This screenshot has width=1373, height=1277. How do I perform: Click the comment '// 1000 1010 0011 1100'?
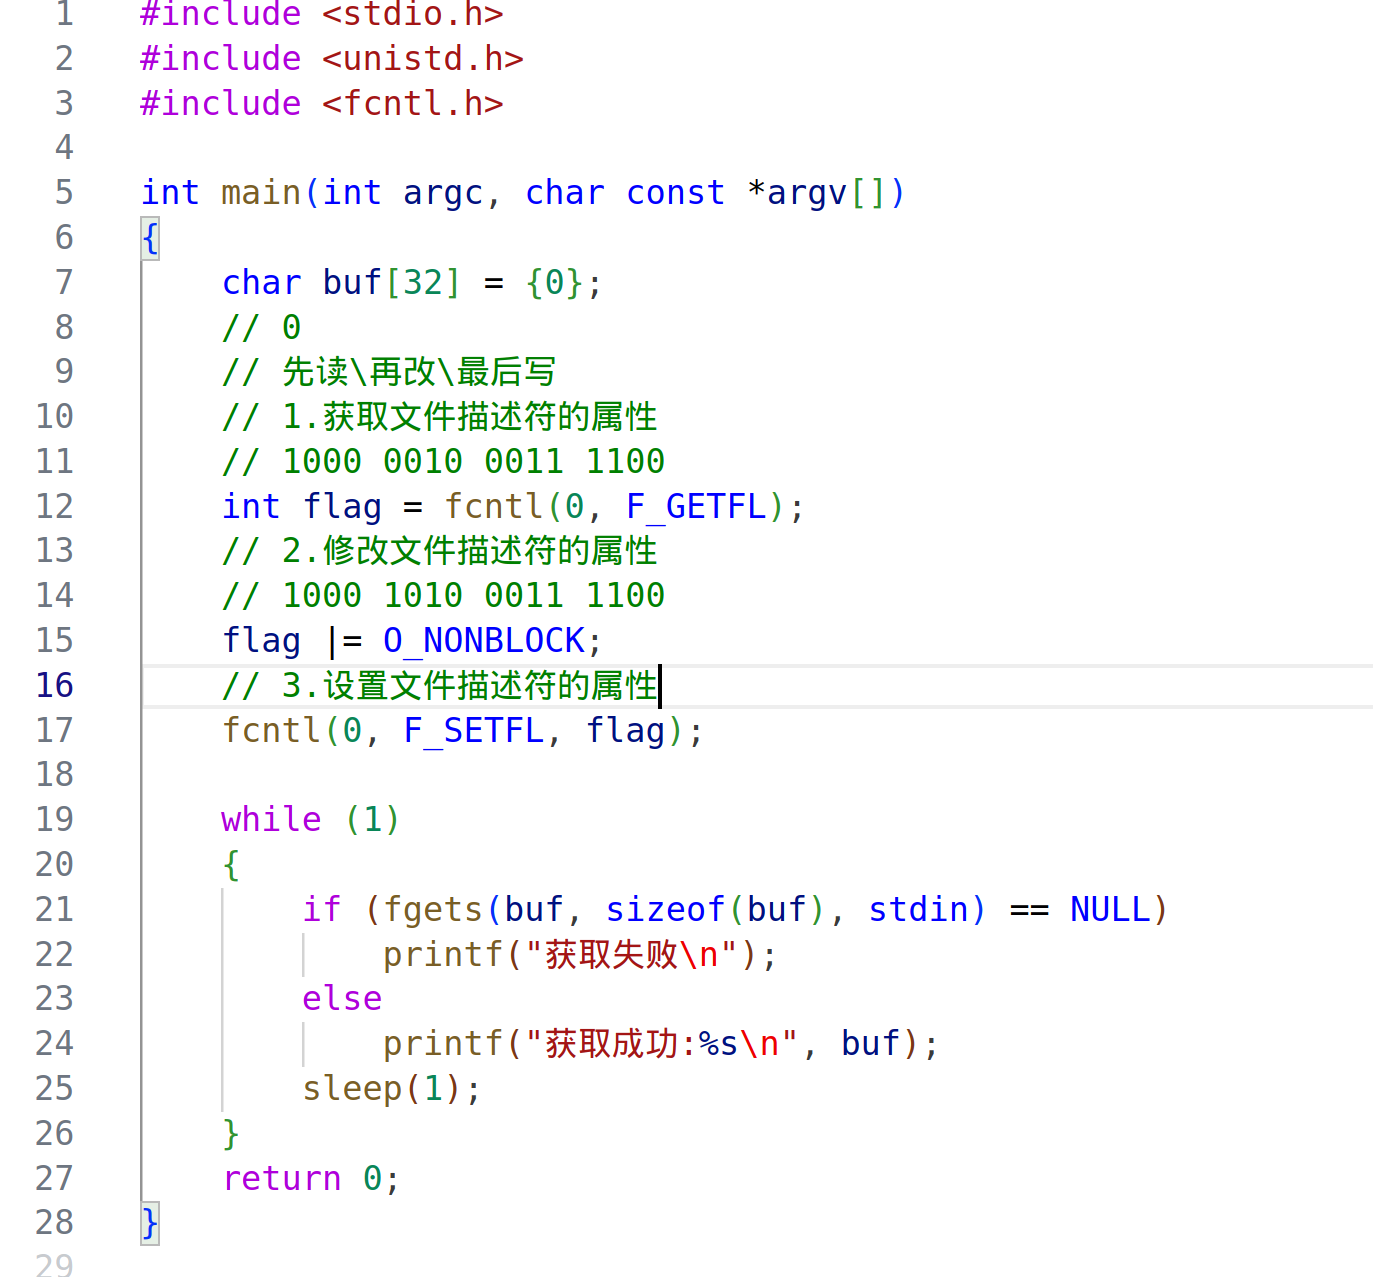pos(443,595)
